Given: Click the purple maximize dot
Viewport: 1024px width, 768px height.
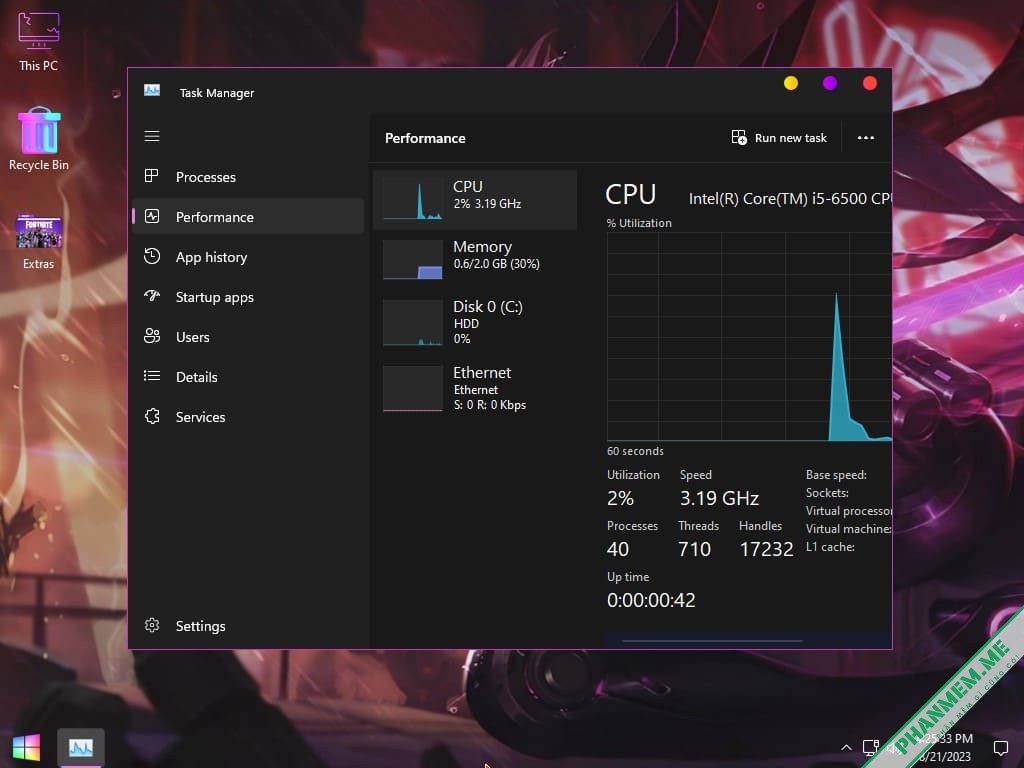Looking at the screenshot, I should (x=829, y=83).
